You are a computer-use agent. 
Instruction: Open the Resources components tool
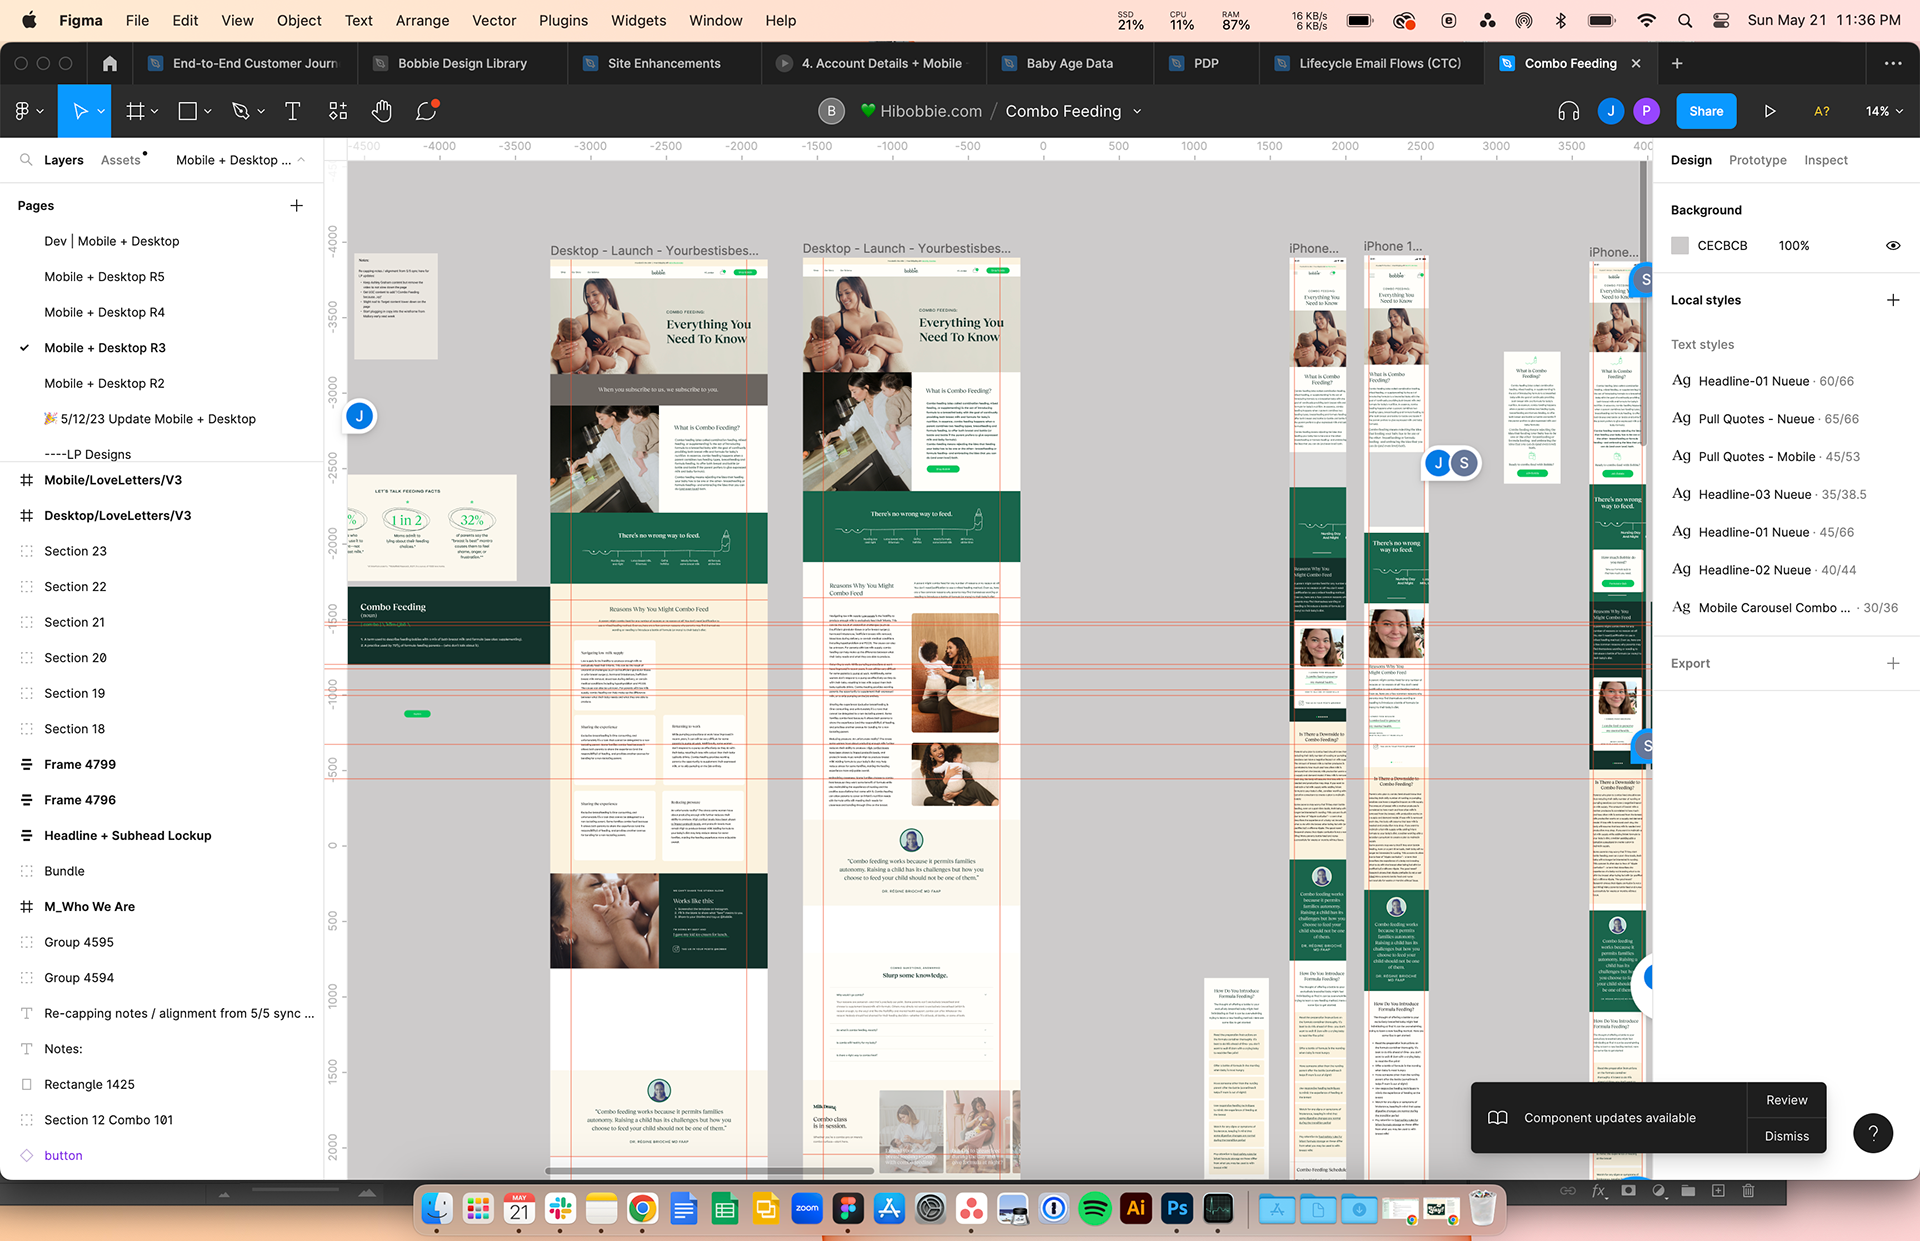[338, 111]
